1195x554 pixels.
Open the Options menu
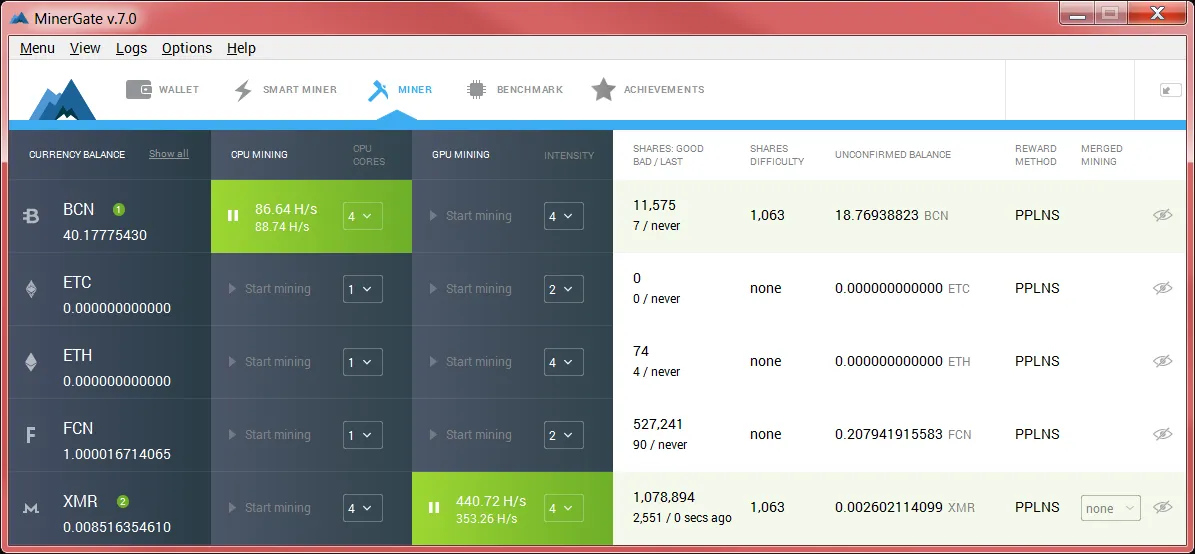(187, 48)
